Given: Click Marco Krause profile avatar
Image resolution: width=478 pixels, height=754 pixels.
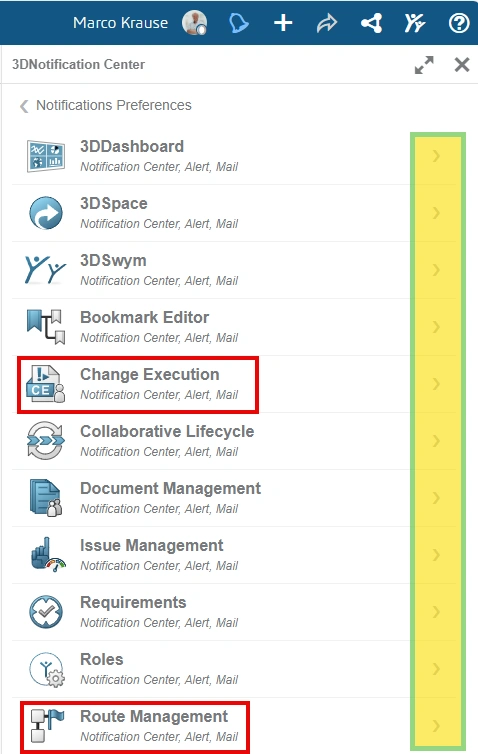Looking at the screenshot, I should point(194,23).
